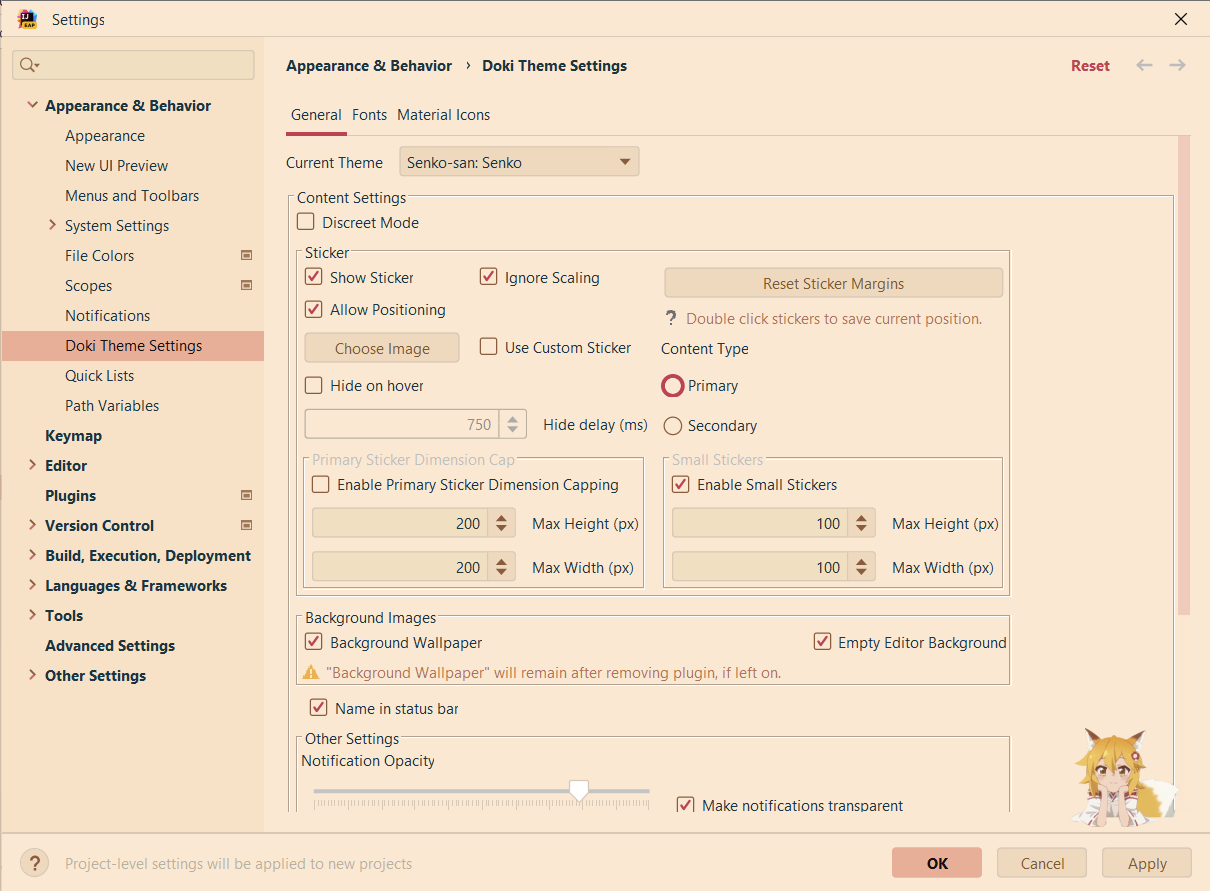Click the magnifier icon in the search field

(30, 64)
